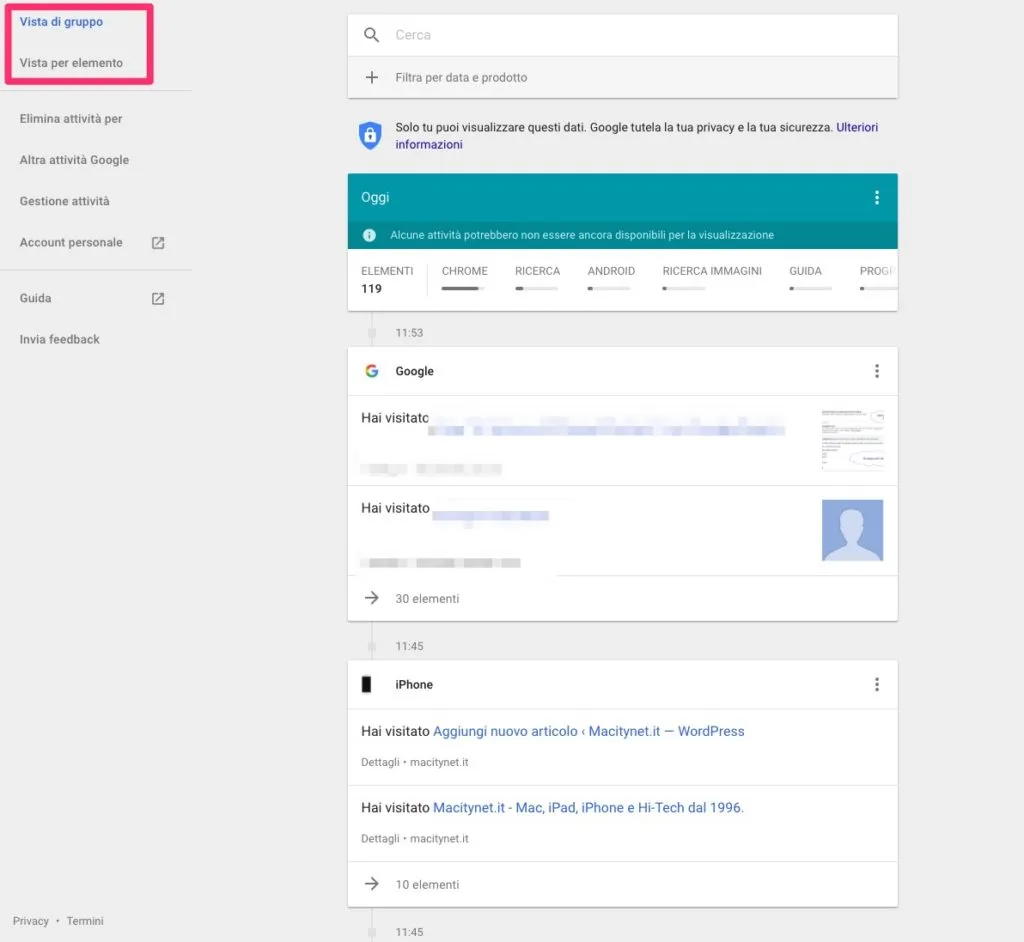Select the RICERCA product tab
The image size is (1024, 942).
537,271
